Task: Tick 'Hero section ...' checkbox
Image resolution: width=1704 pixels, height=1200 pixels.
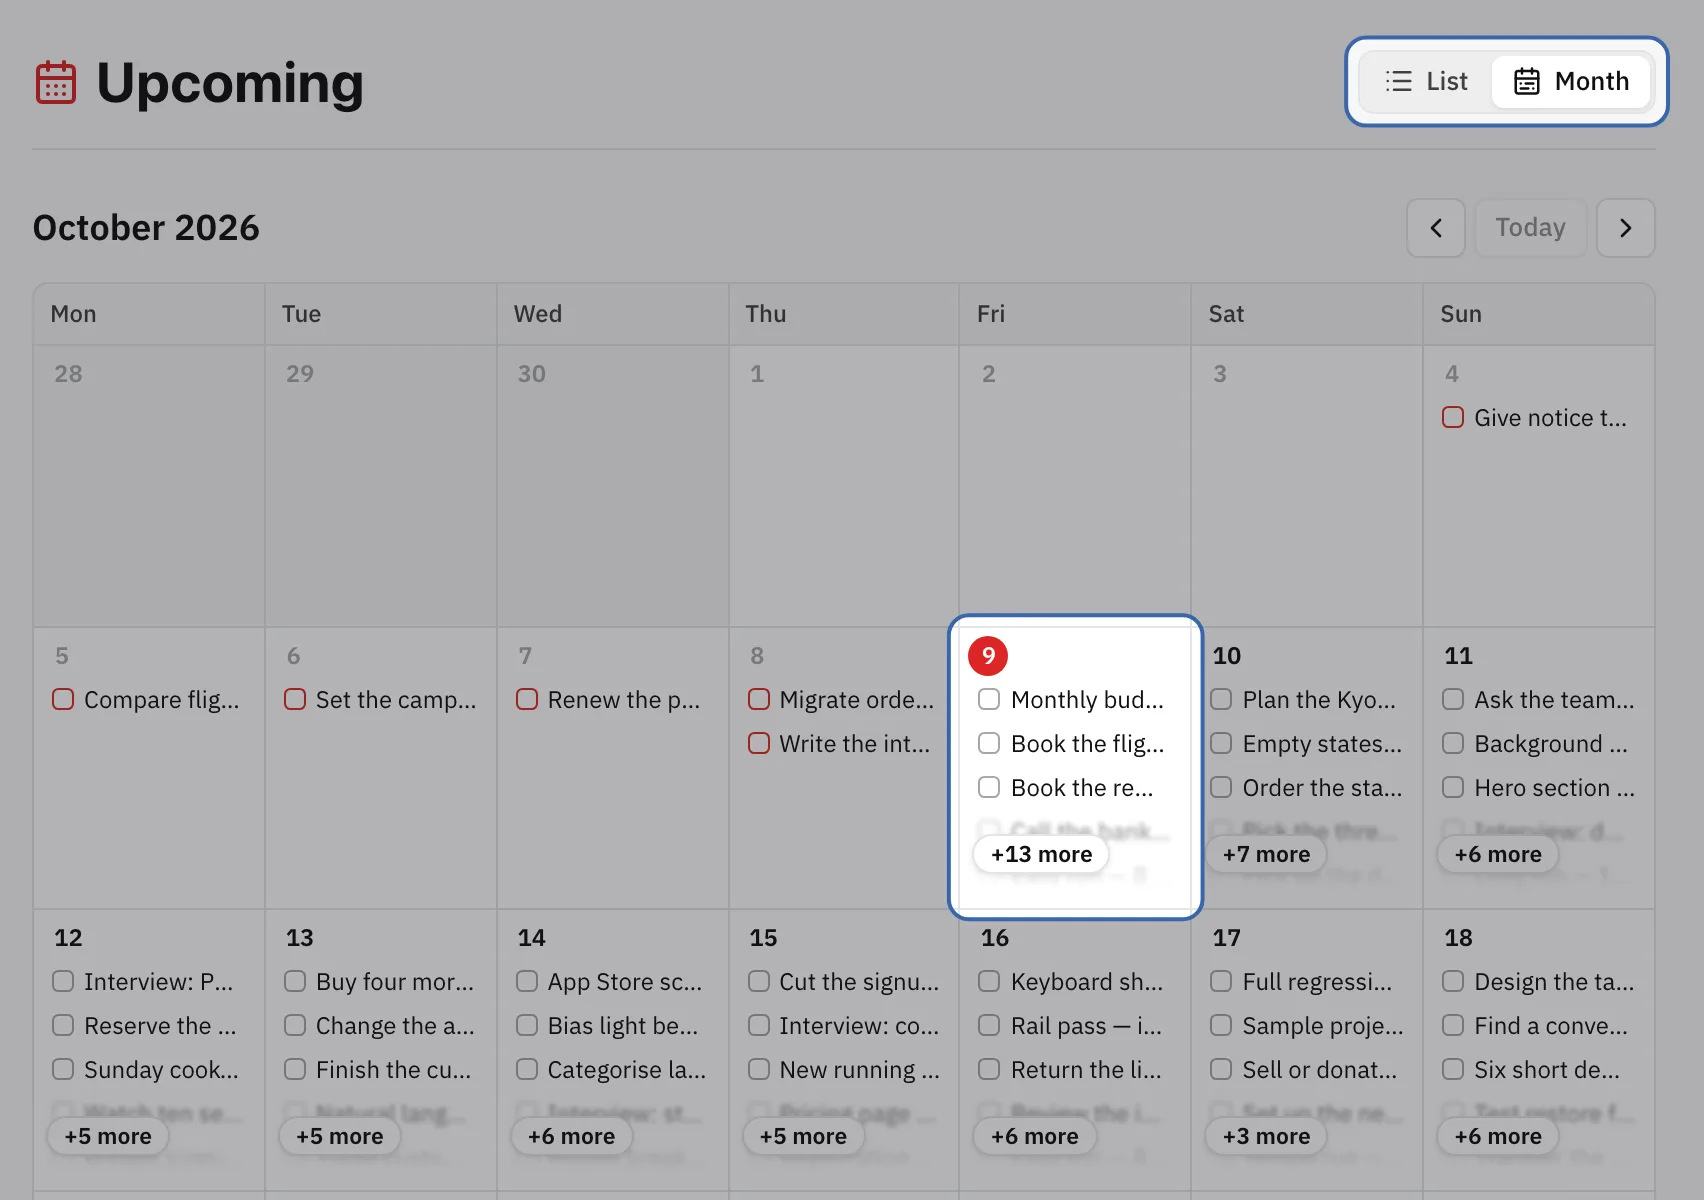Action: (1453, 787)
